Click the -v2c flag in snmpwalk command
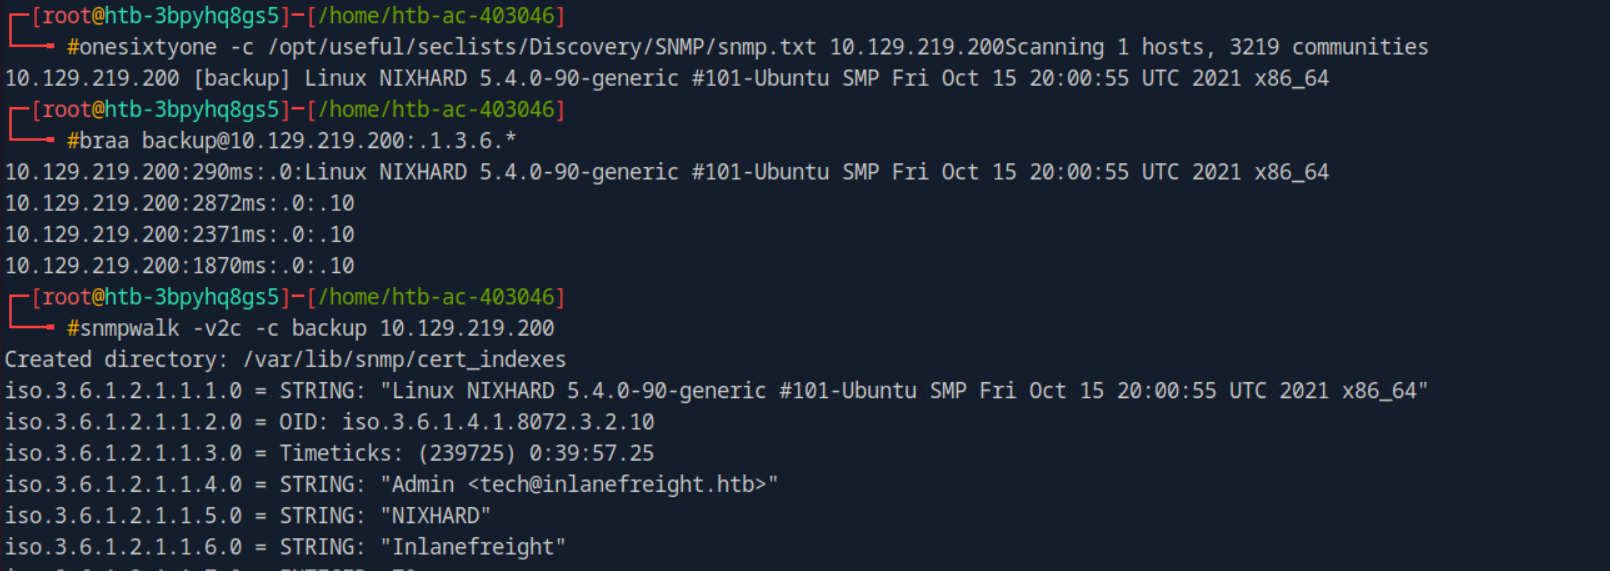 click(x=217, y=328)
